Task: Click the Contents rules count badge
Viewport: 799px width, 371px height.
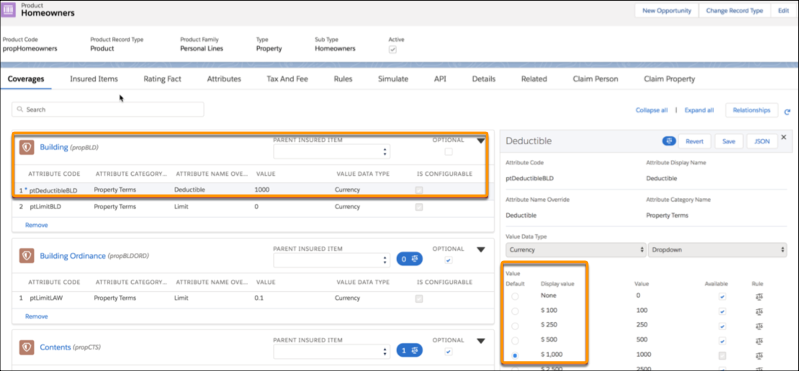Action: click(411, 351)
